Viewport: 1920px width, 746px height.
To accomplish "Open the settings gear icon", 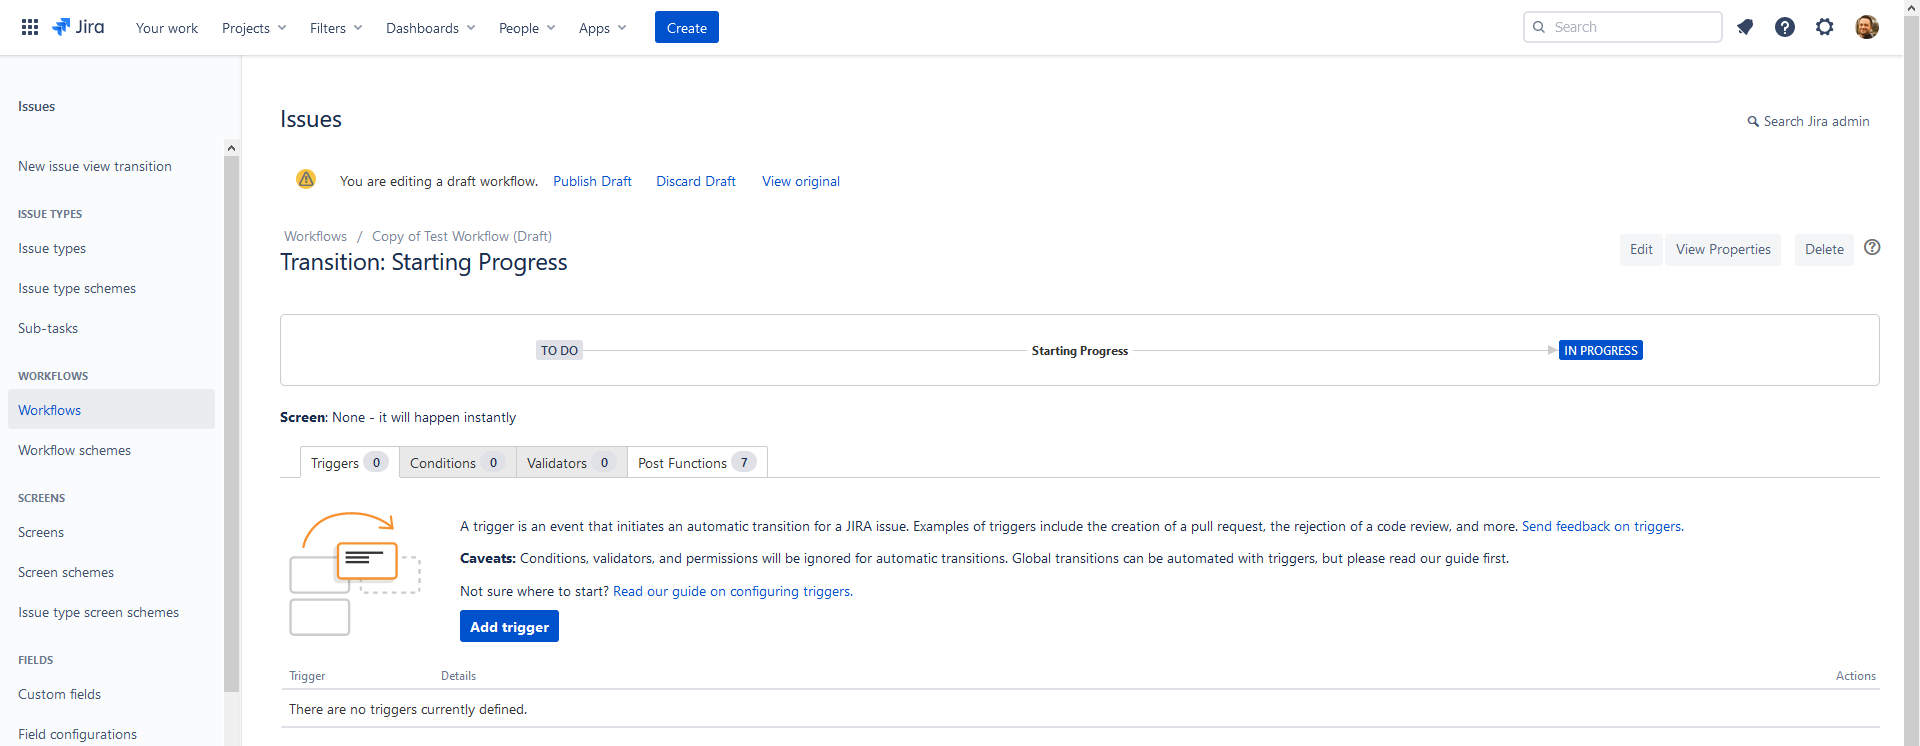I will point(1825,27).
